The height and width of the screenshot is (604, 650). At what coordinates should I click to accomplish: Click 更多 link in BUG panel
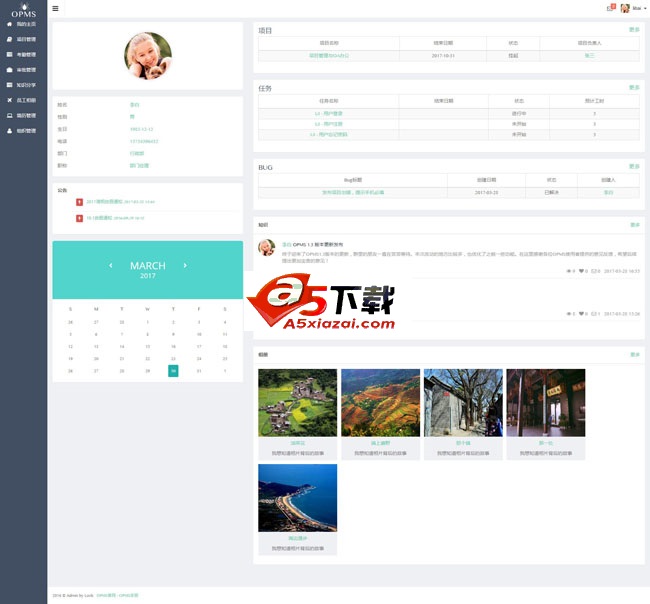tap(634, 166)
